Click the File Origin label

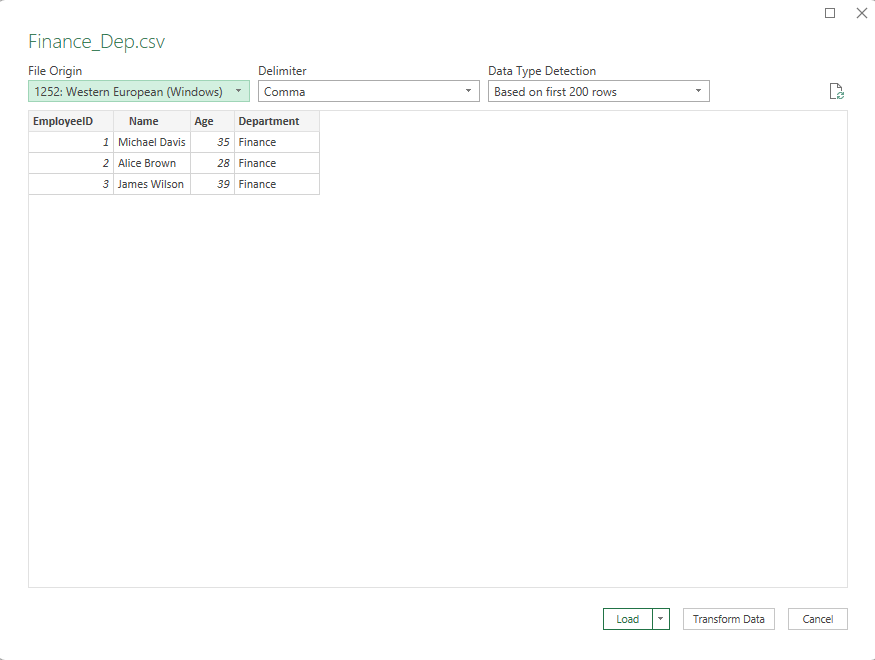point(55,71)
